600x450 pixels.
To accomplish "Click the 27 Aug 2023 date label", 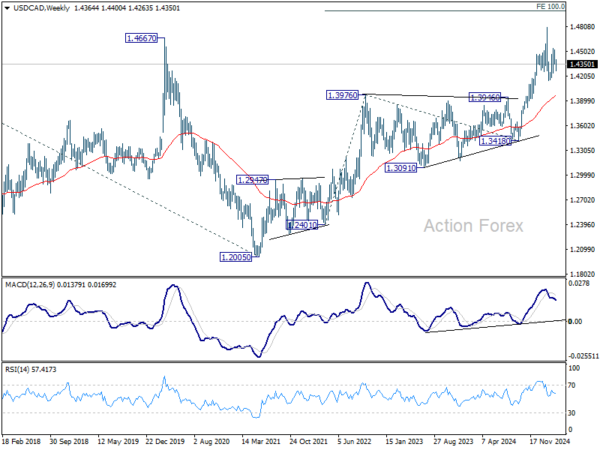I will pos(453,441).
